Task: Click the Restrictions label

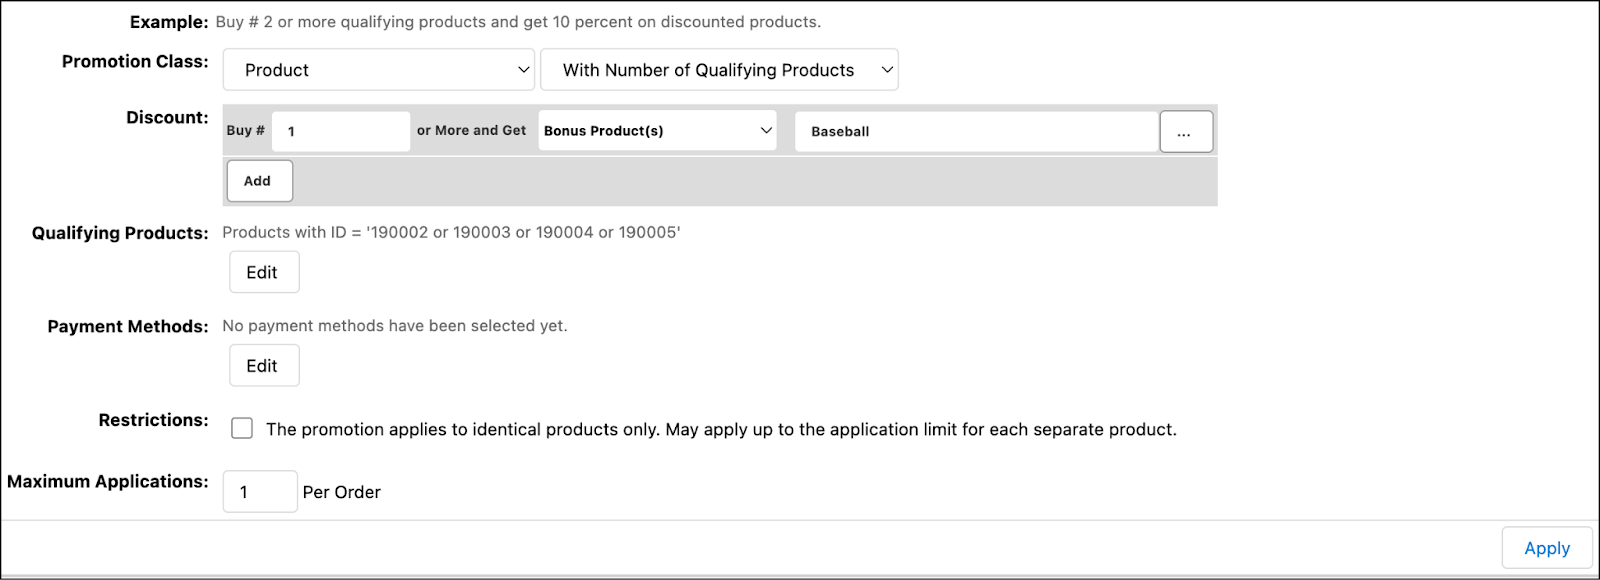Action: tap(153, 420)
